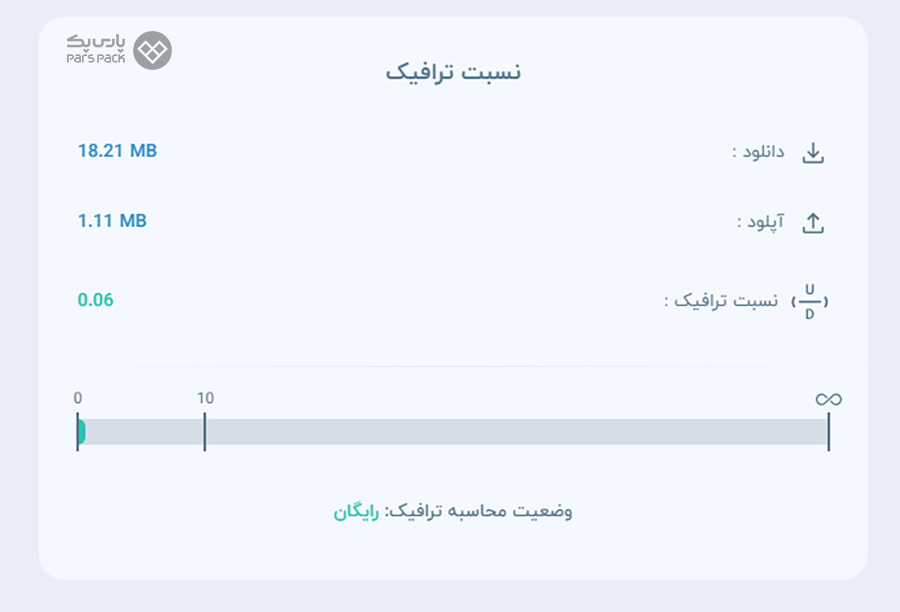
Task: Click the 18.21 MB download value
Action: coord(117,150)
